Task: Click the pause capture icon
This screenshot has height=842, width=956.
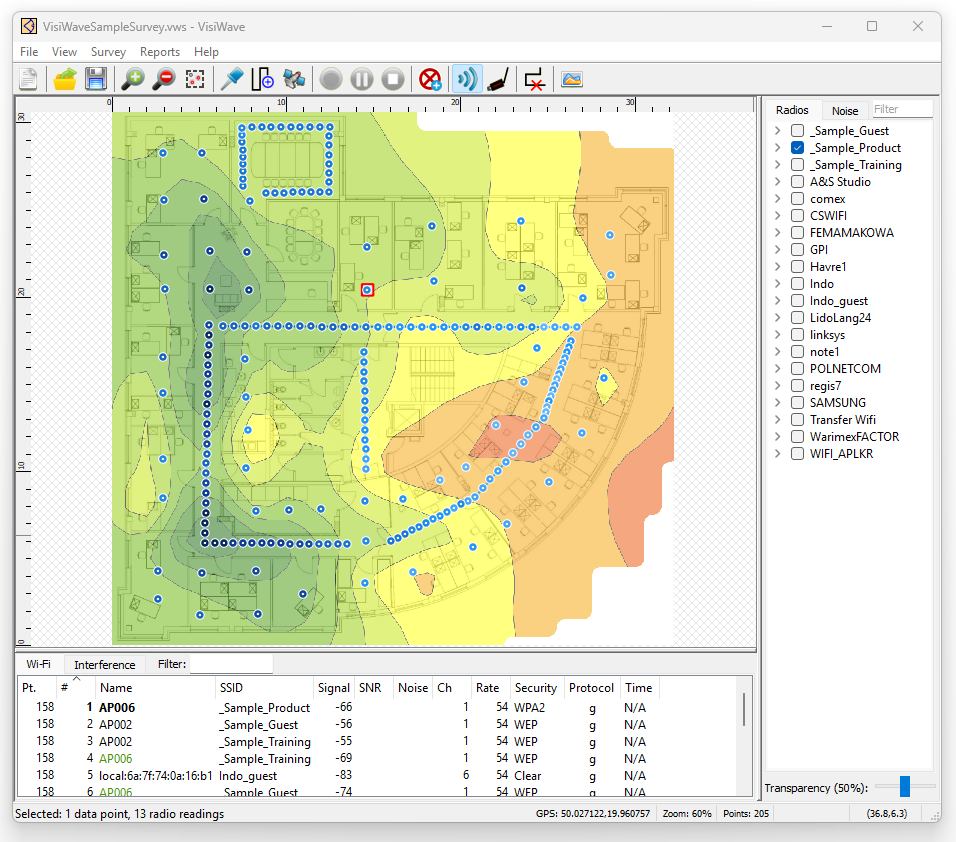Action: [x=361, y=78]
